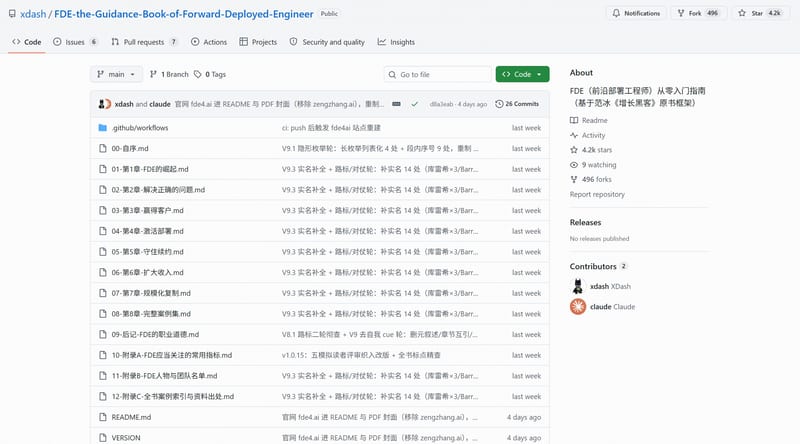Open the V9.1 commit message for 00-自序.md
This screenshot has height=444, width=800.
tap(380, 149)
